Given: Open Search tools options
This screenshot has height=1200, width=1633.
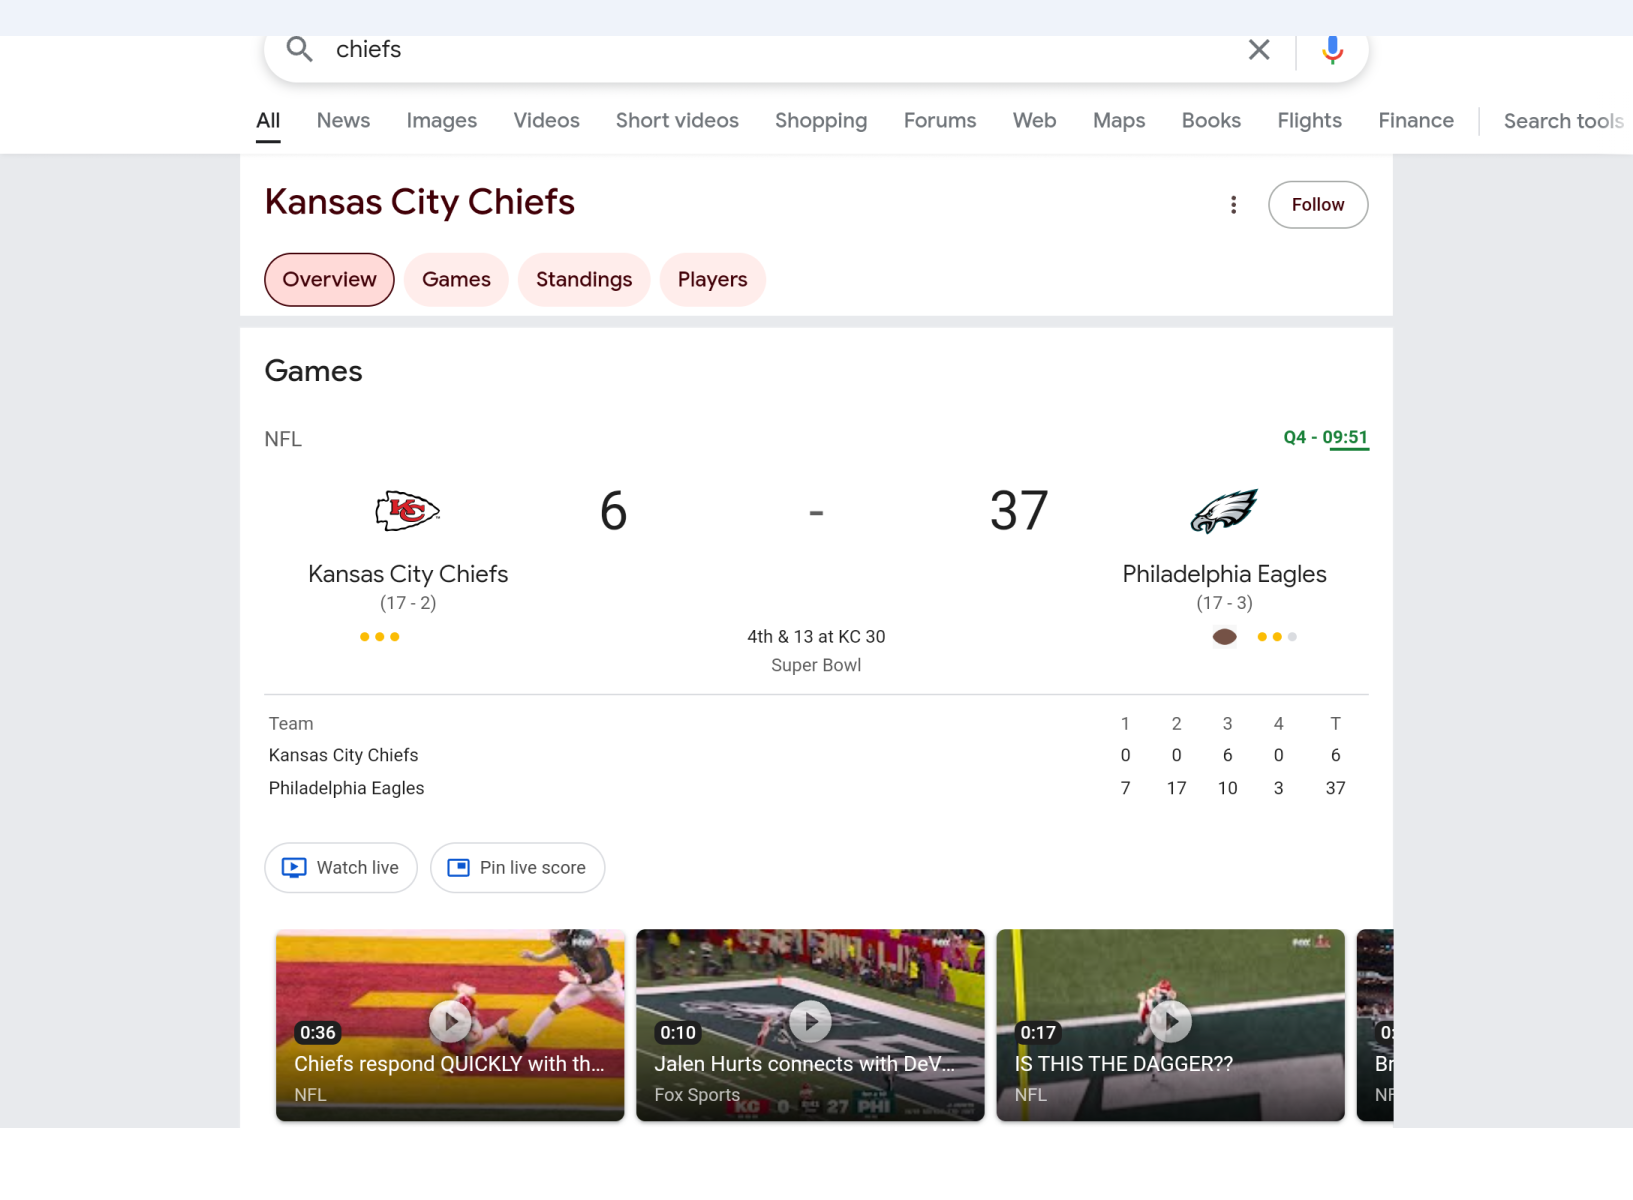Looking at the screenshot, I should point(1563,121).
